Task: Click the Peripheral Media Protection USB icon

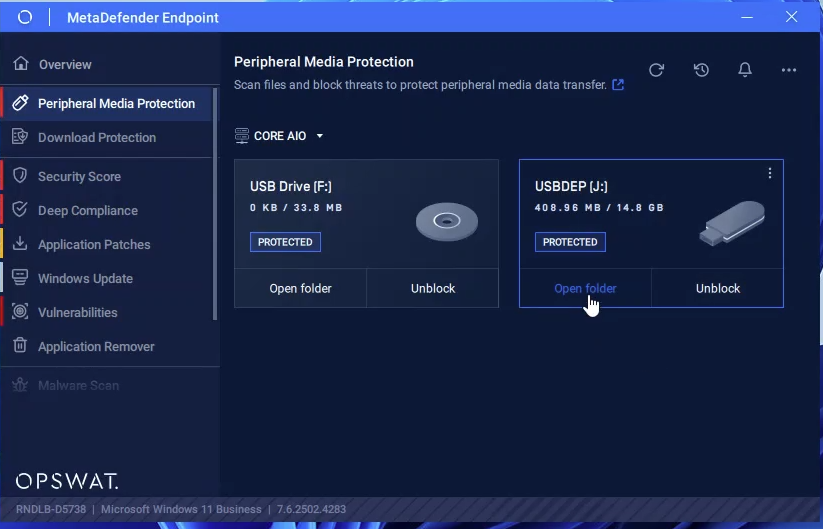Action: click(x=20, y=103)
